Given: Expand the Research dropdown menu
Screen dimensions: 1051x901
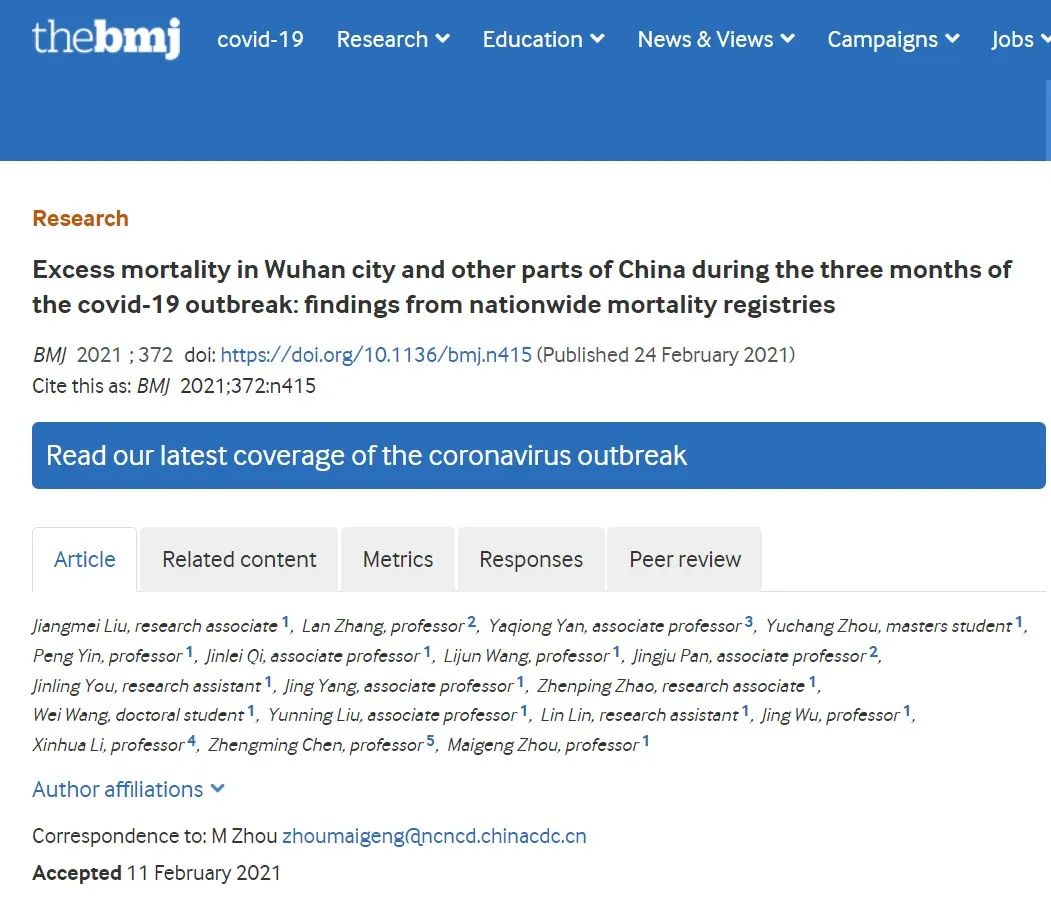Looking at the screenshot, I should point(393,40).
